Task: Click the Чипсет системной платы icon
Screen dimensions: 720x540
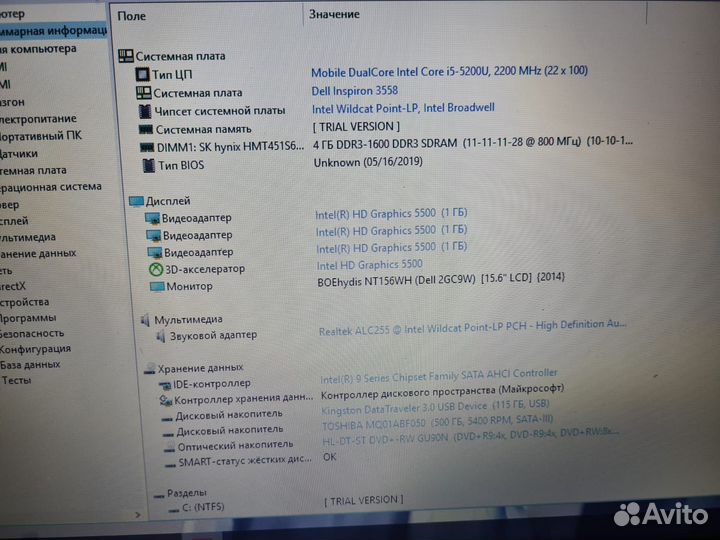Action: [145, 111]
